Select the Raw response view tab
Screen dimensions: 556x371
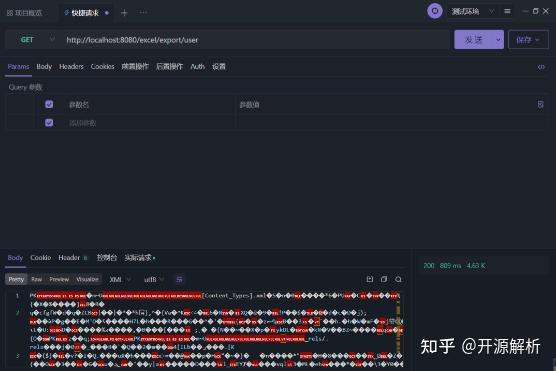click(37, 279)
